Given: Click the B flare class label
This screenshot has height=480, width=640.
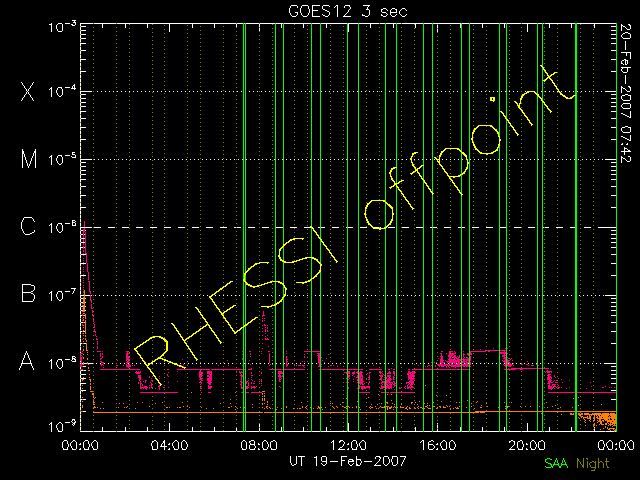Looking at the screenshot, I should click(28, 293).
